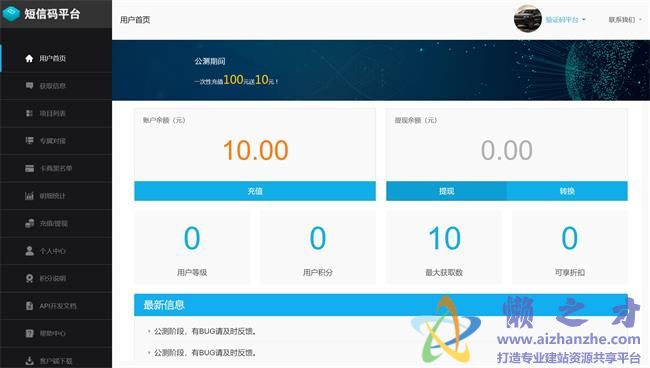Click the medal icon in sidebar
The height and width of the screenshot is (368, 650).
click(29, 278)
